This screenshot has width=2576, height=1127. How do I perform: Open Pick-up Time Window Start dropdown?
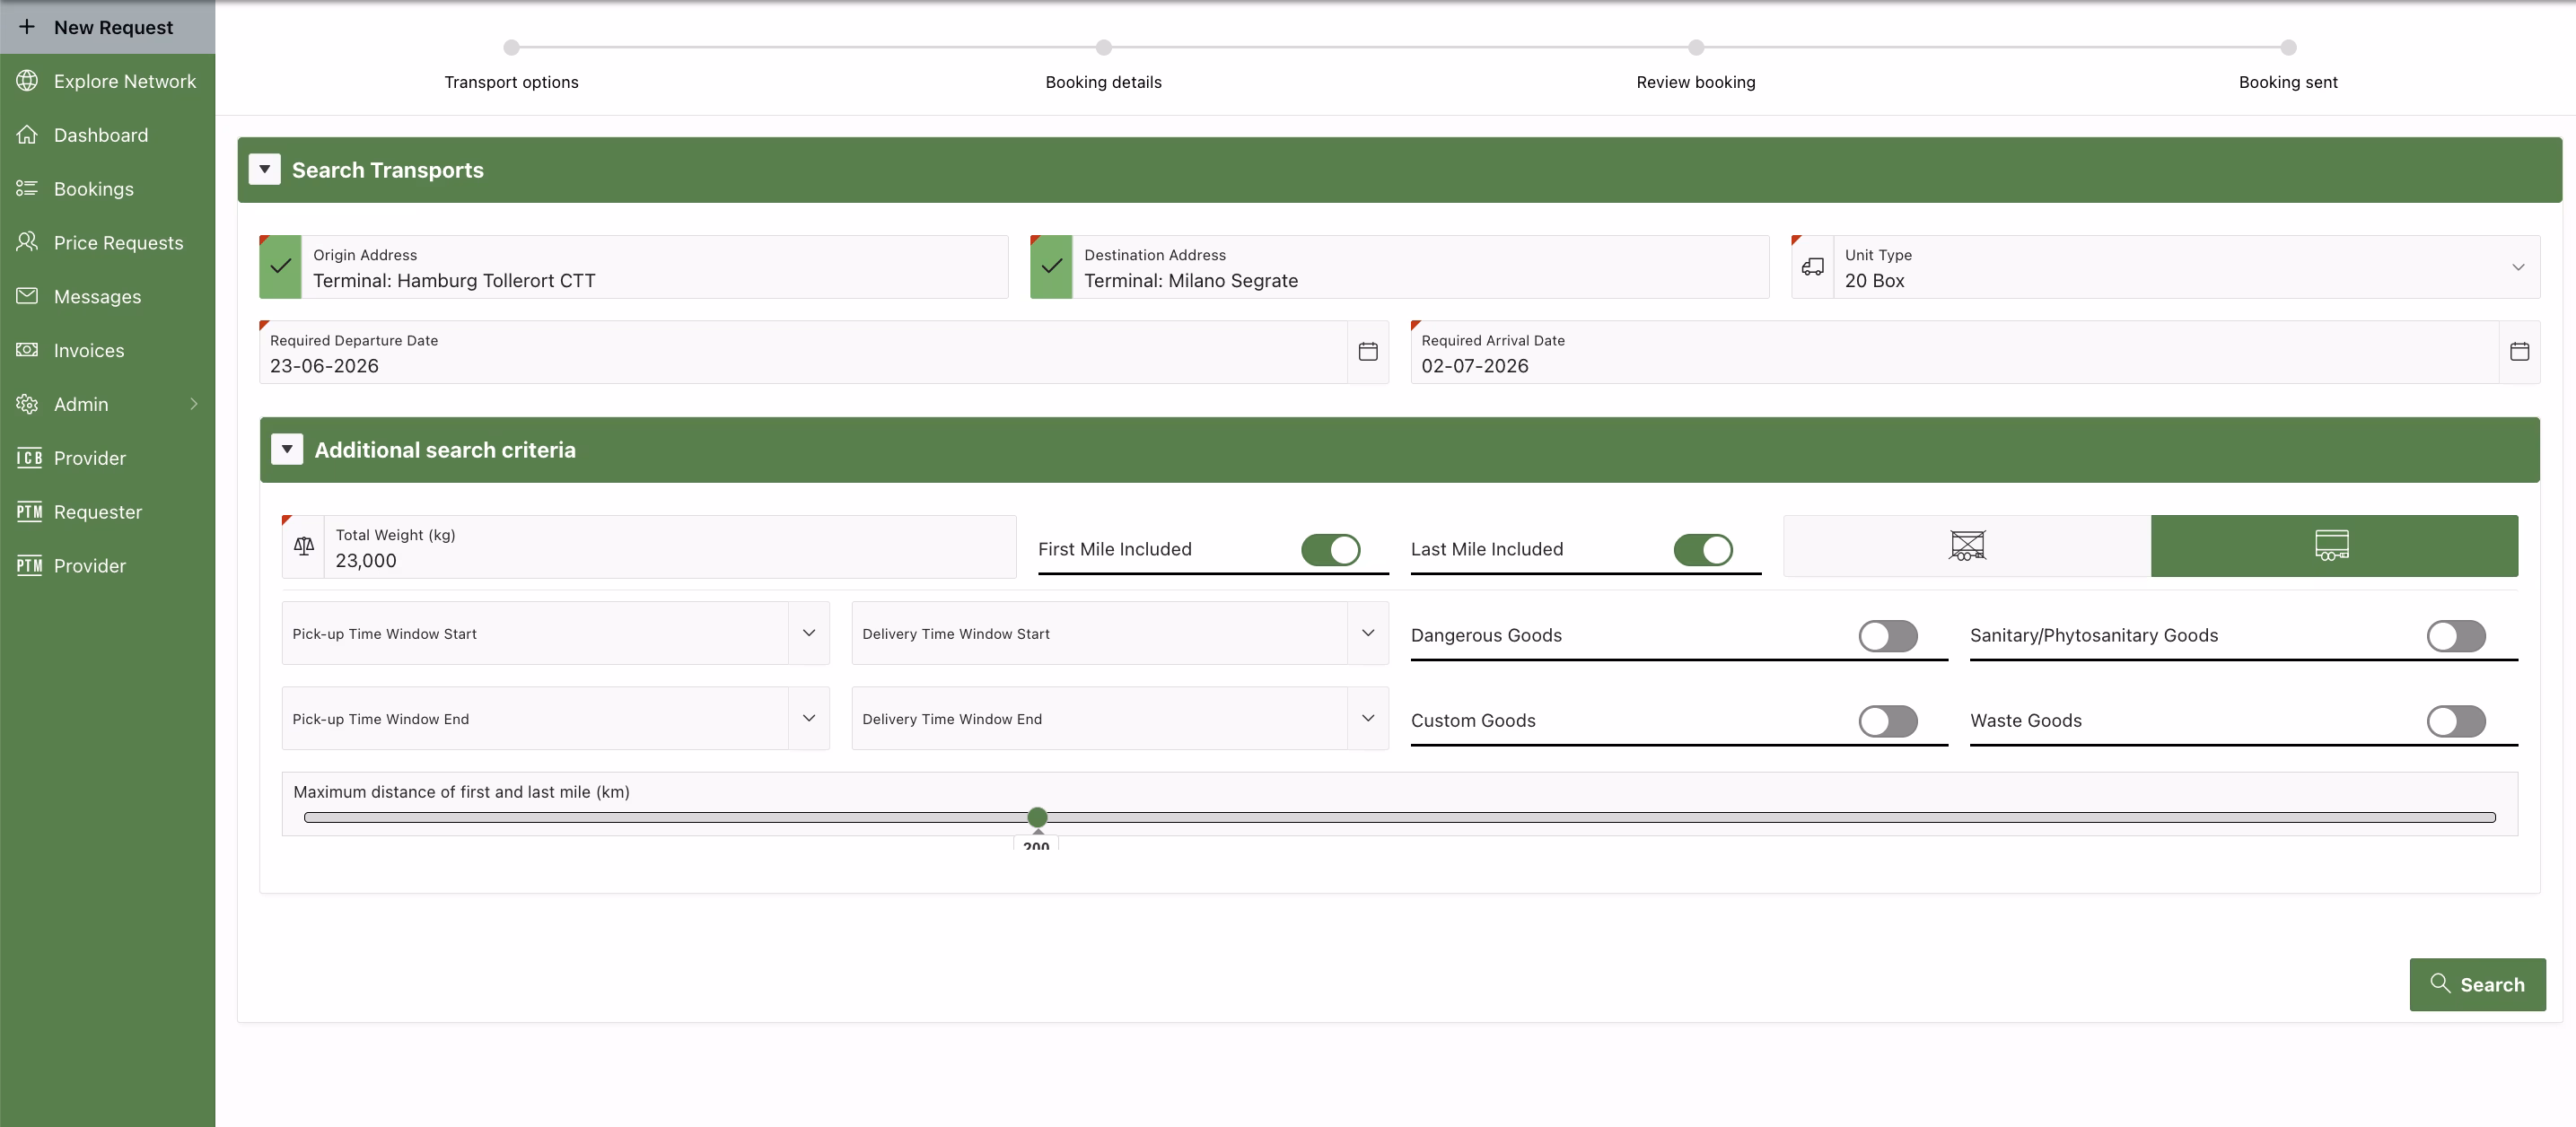[x=809, y=633]
